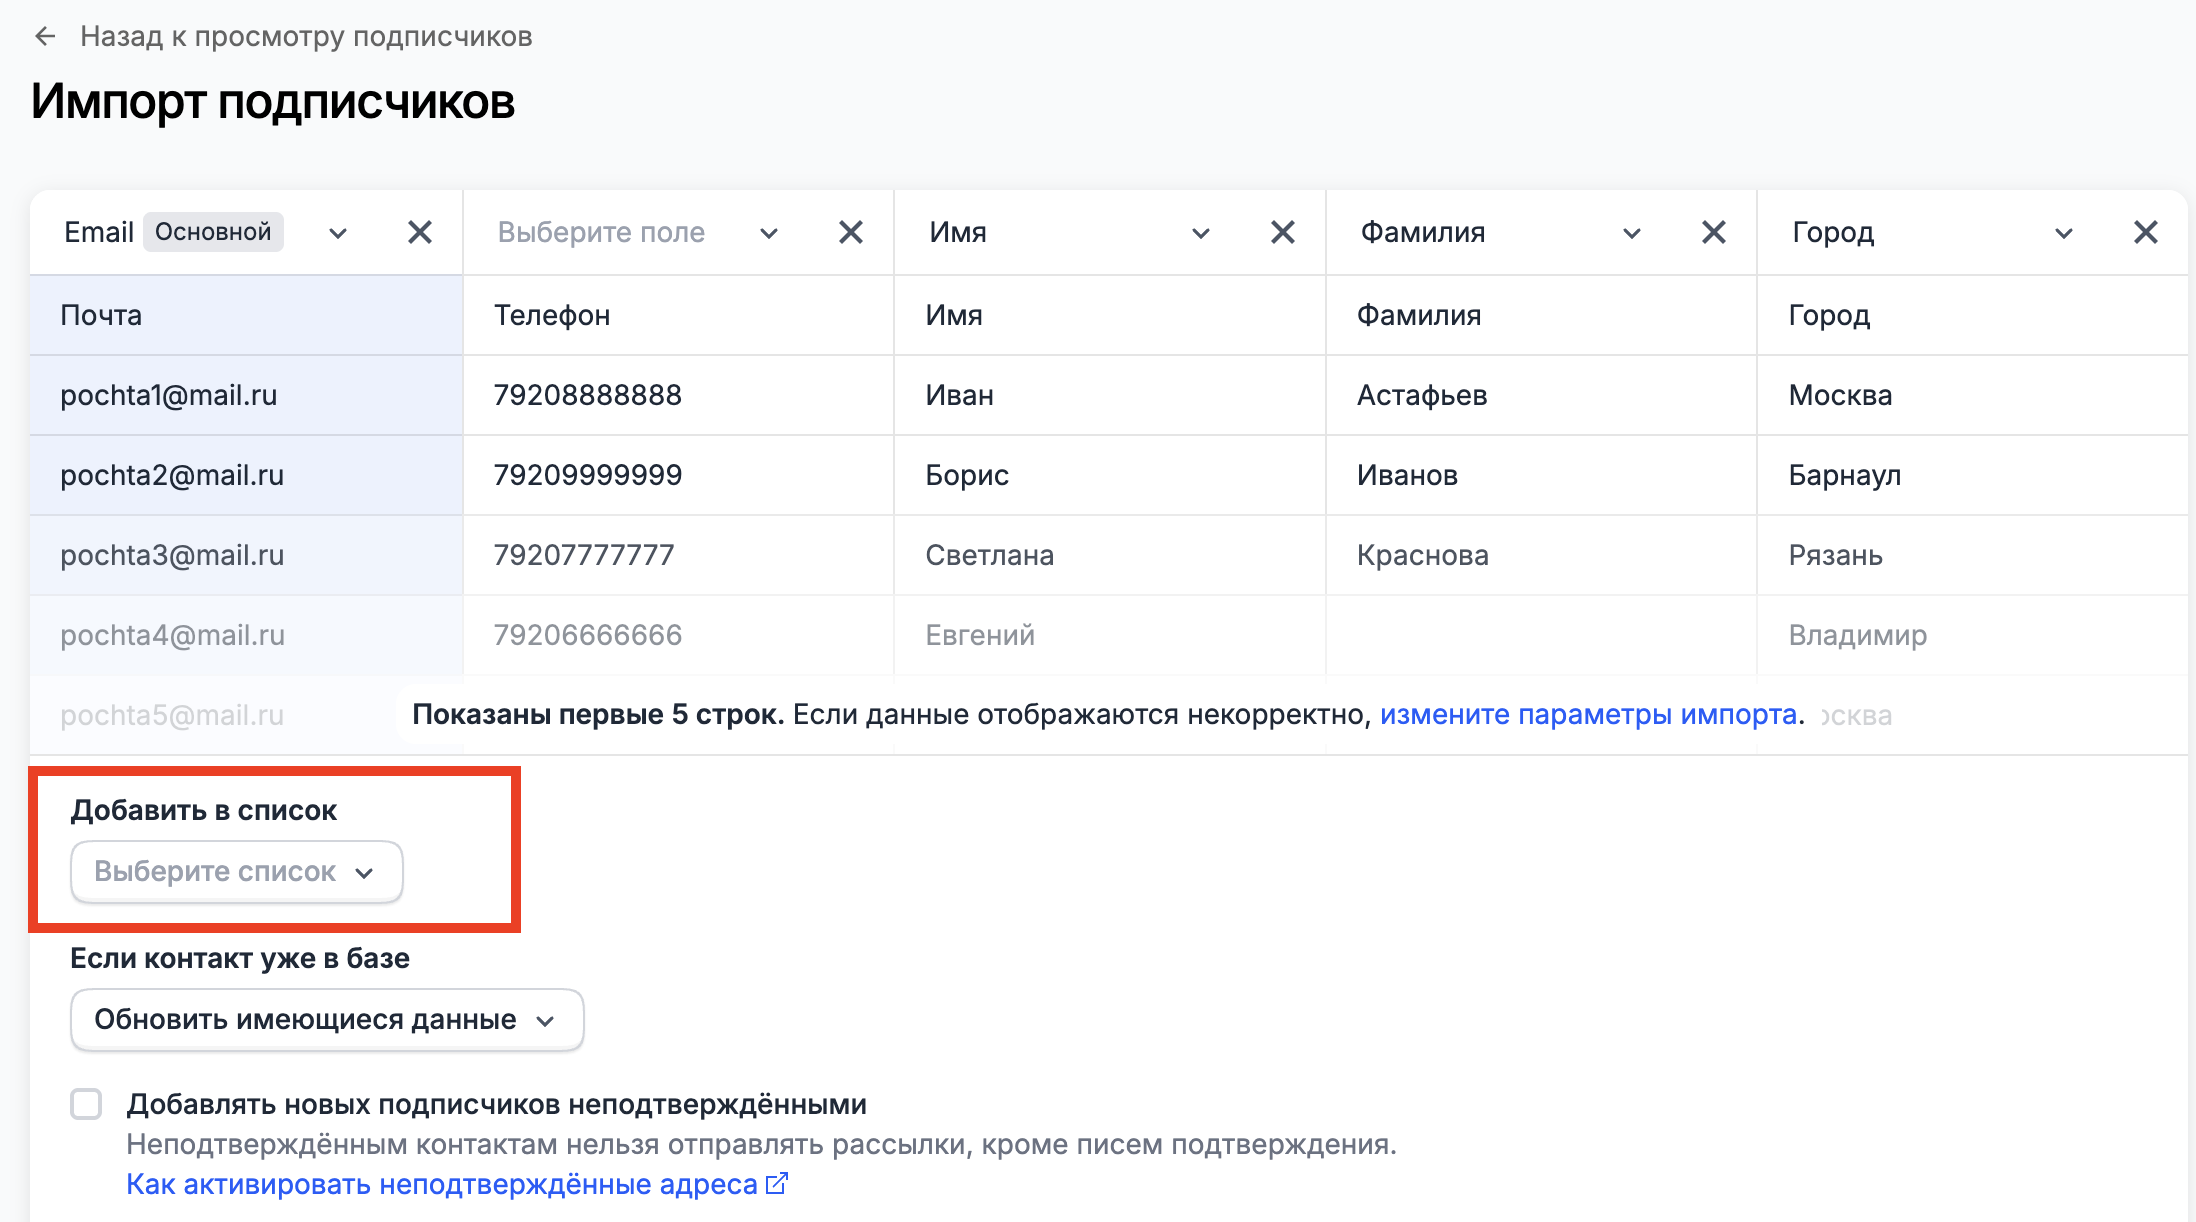The image size is (2196, 1222).
Task: Select the pochta1@mail.ru cell
Action: coord(246,395)
